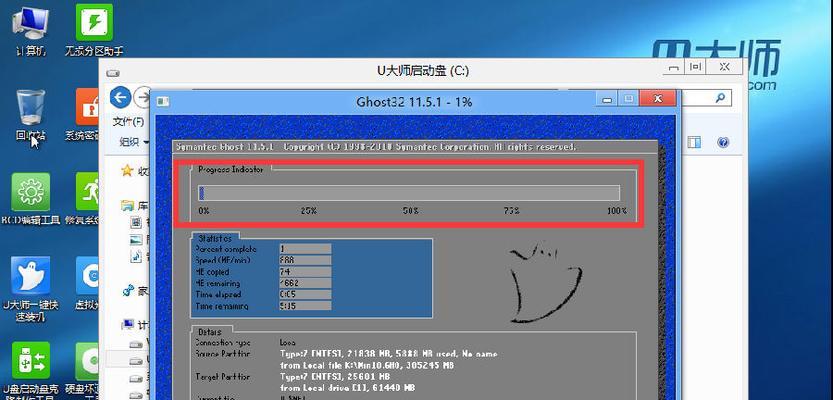Click the 25% mark below progress bar
This screenshot has width=833, height=400.
click(308, 211)
